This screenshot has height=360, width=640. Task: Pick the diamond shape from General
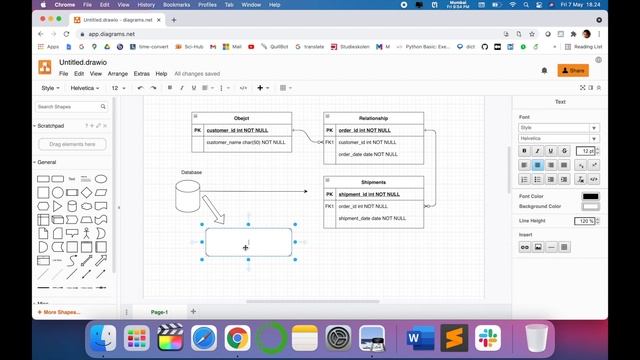[87, 192]
